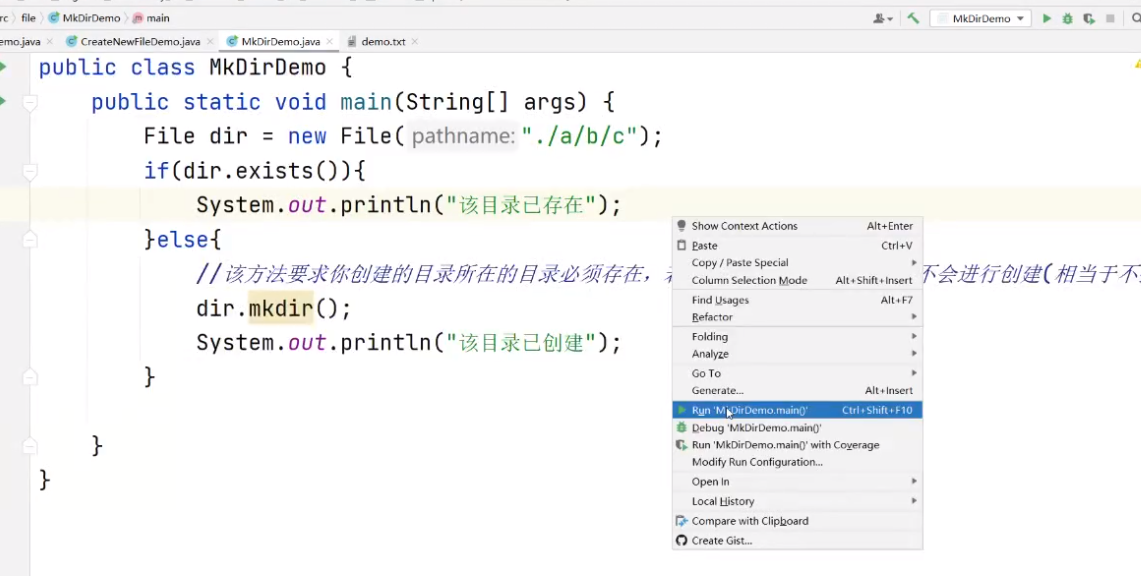This screenshot has height=576, width=1141.
Task: Click the Paste icon in the context menu
Action: pos(681,245)
